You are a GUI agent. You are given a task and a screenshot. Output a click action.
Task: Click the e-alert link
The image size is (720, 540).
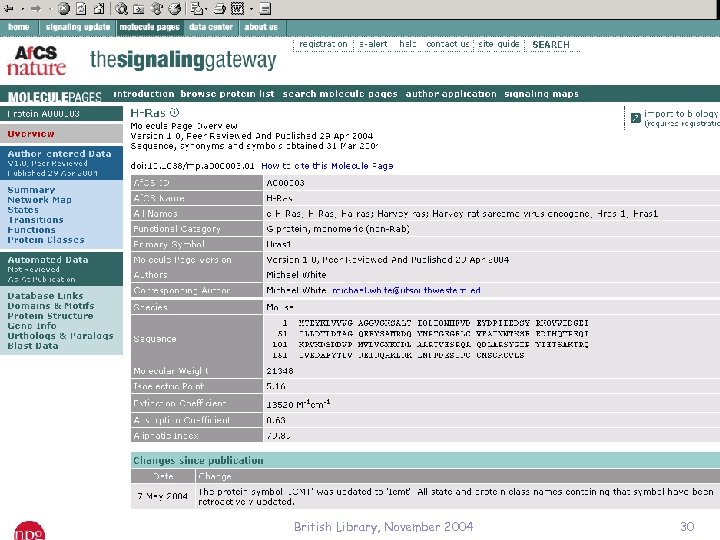pos(373,44)
